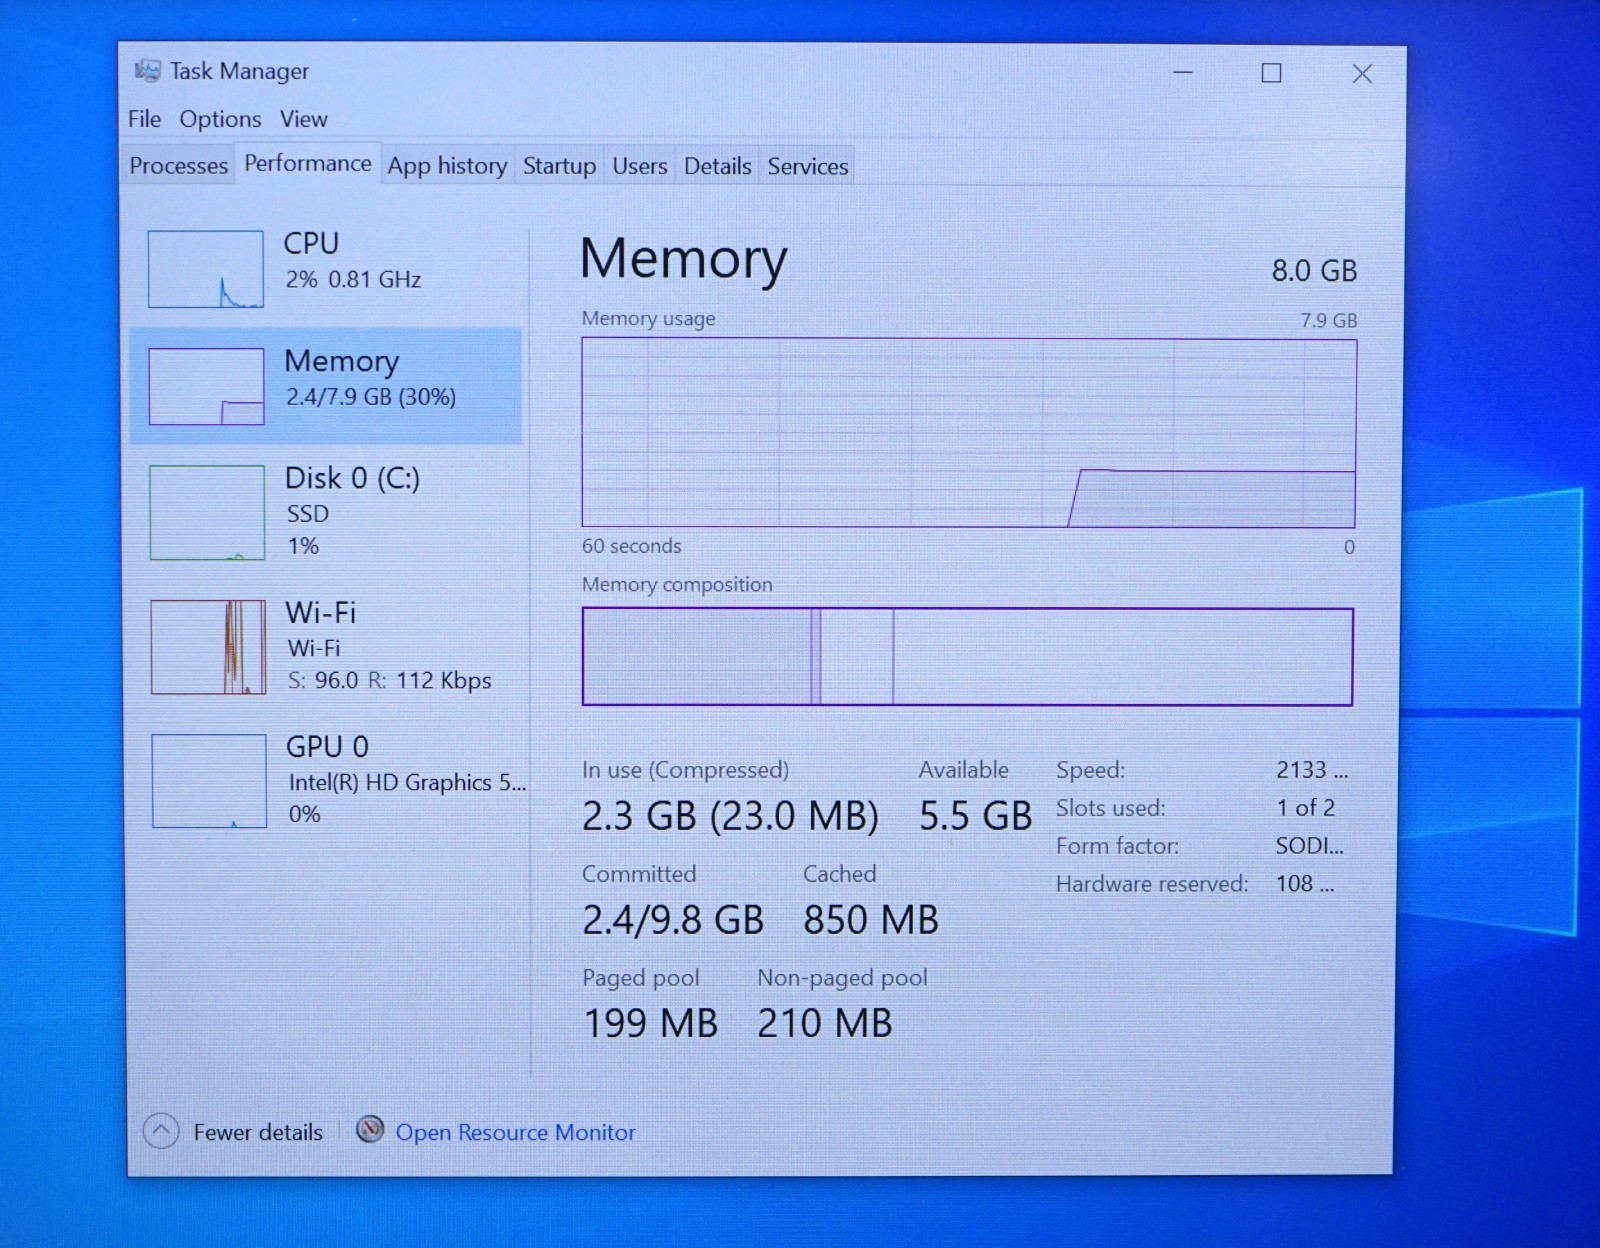Open the Startup tab
The width and height of the screenshot is (1600, 1248).
point(559,166)
